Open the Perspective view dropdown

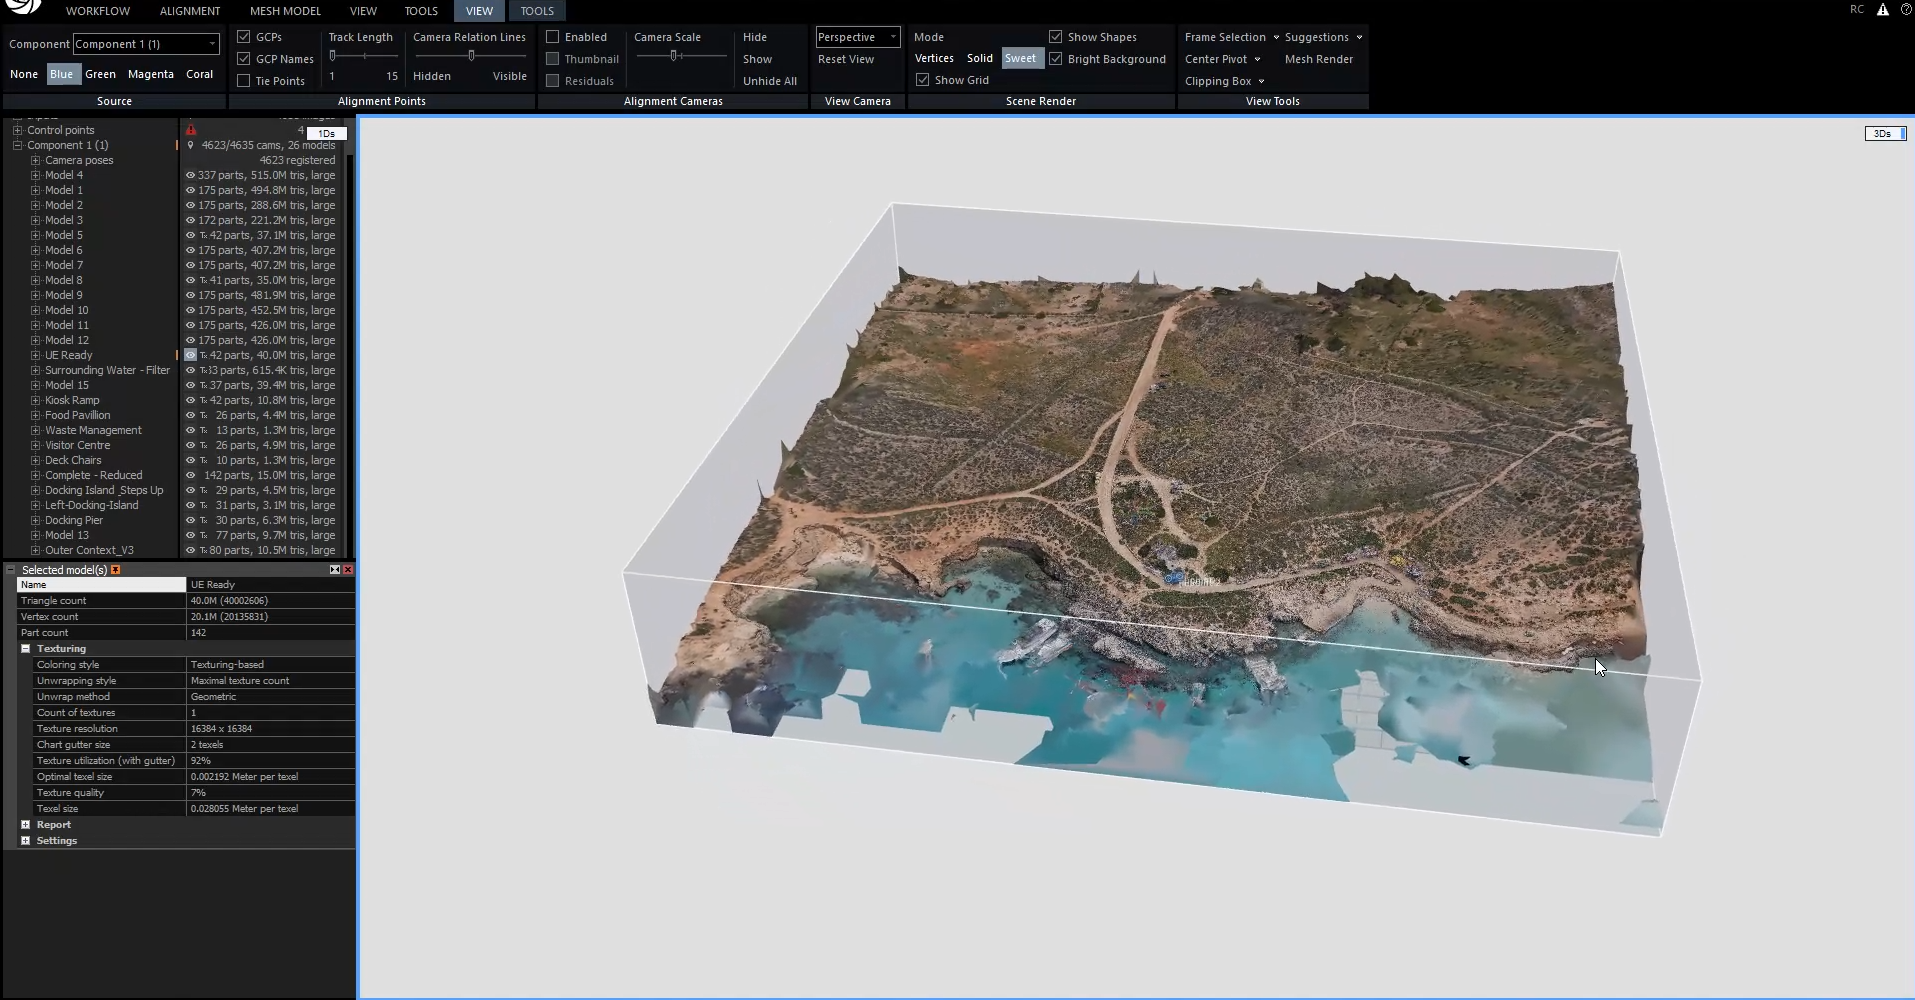tap(858, 37)
